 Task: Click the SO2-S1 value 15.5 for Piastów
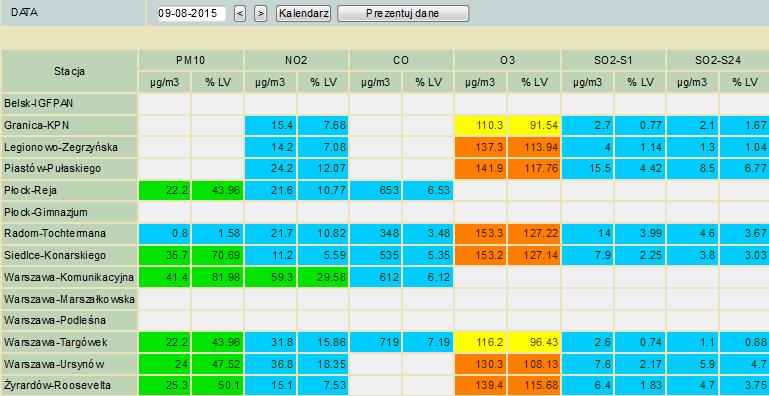[587, 169]
